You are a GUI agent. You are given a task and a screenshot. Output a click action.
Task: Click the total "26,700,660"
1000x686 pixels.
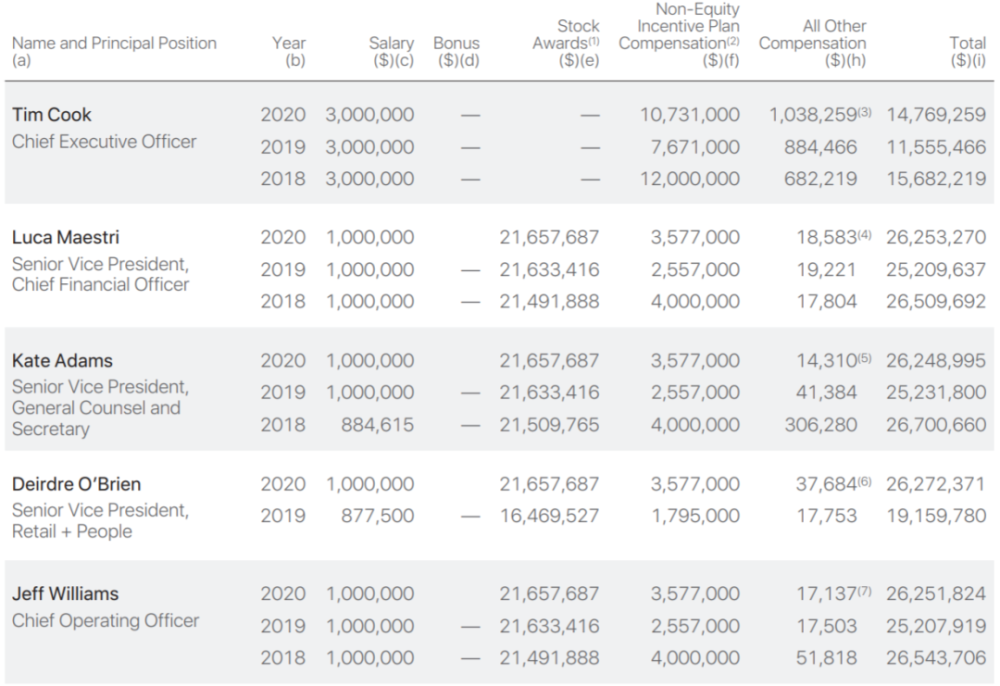(936, 425)
